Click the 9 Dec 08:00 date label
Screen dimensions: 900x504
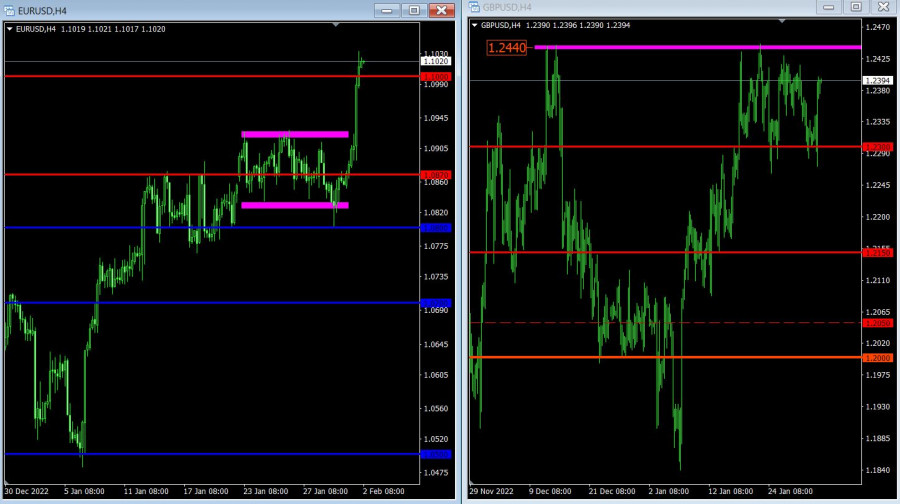pos(550,491)
